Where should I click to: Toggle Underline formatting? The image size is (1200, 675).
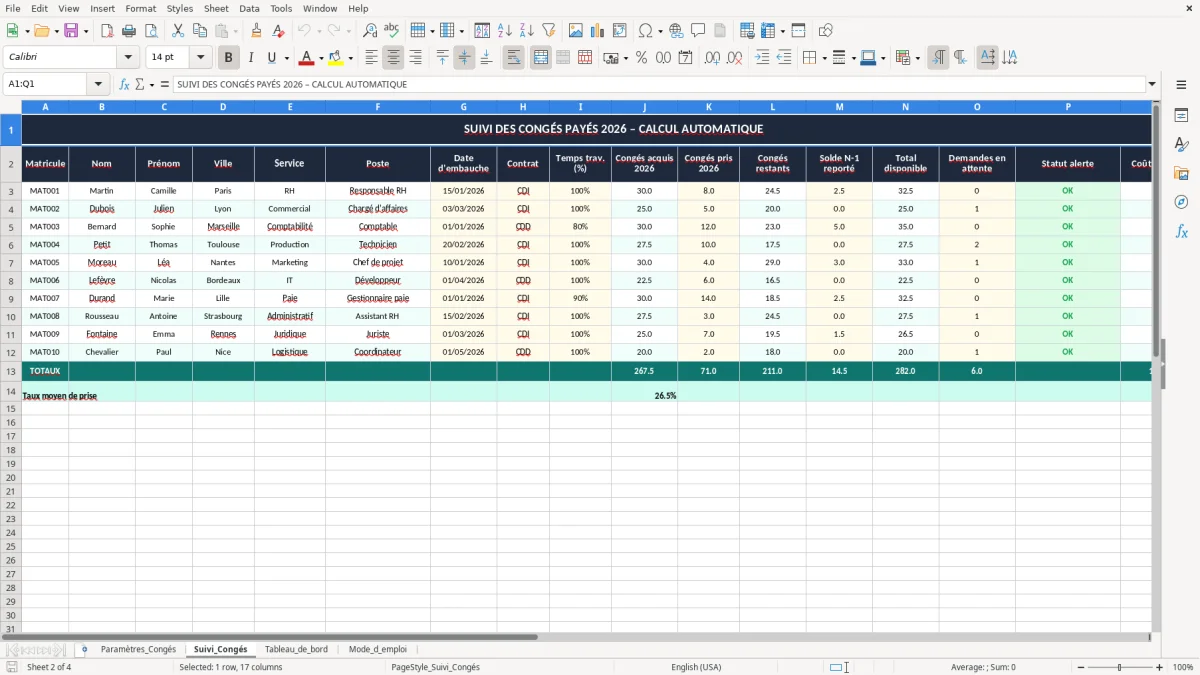pos(271,58)
